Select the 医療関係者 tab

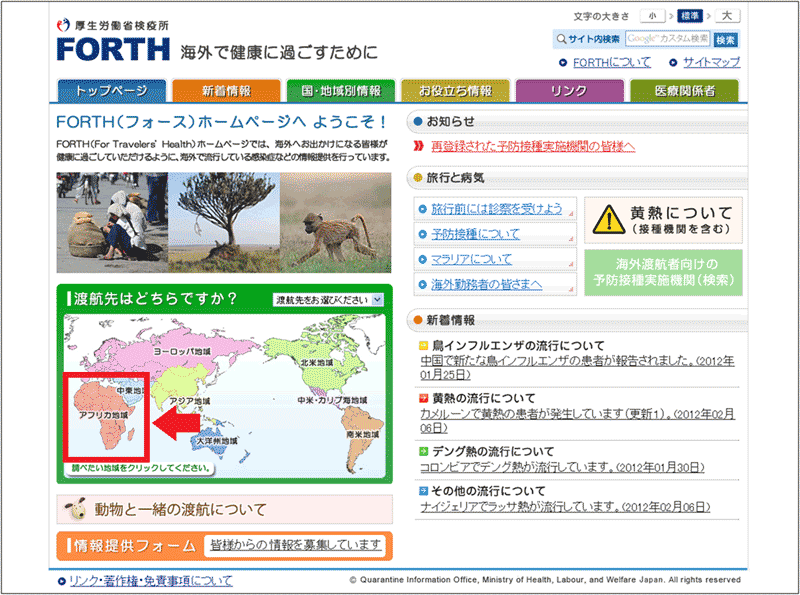(684, 91)
